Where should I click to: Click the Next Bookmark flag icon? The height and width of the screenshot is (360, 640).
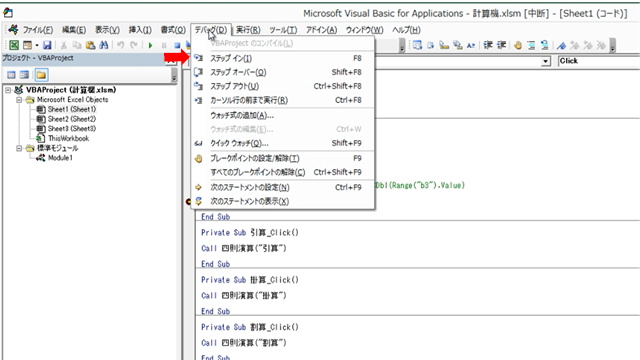click(x=575, y=45)
